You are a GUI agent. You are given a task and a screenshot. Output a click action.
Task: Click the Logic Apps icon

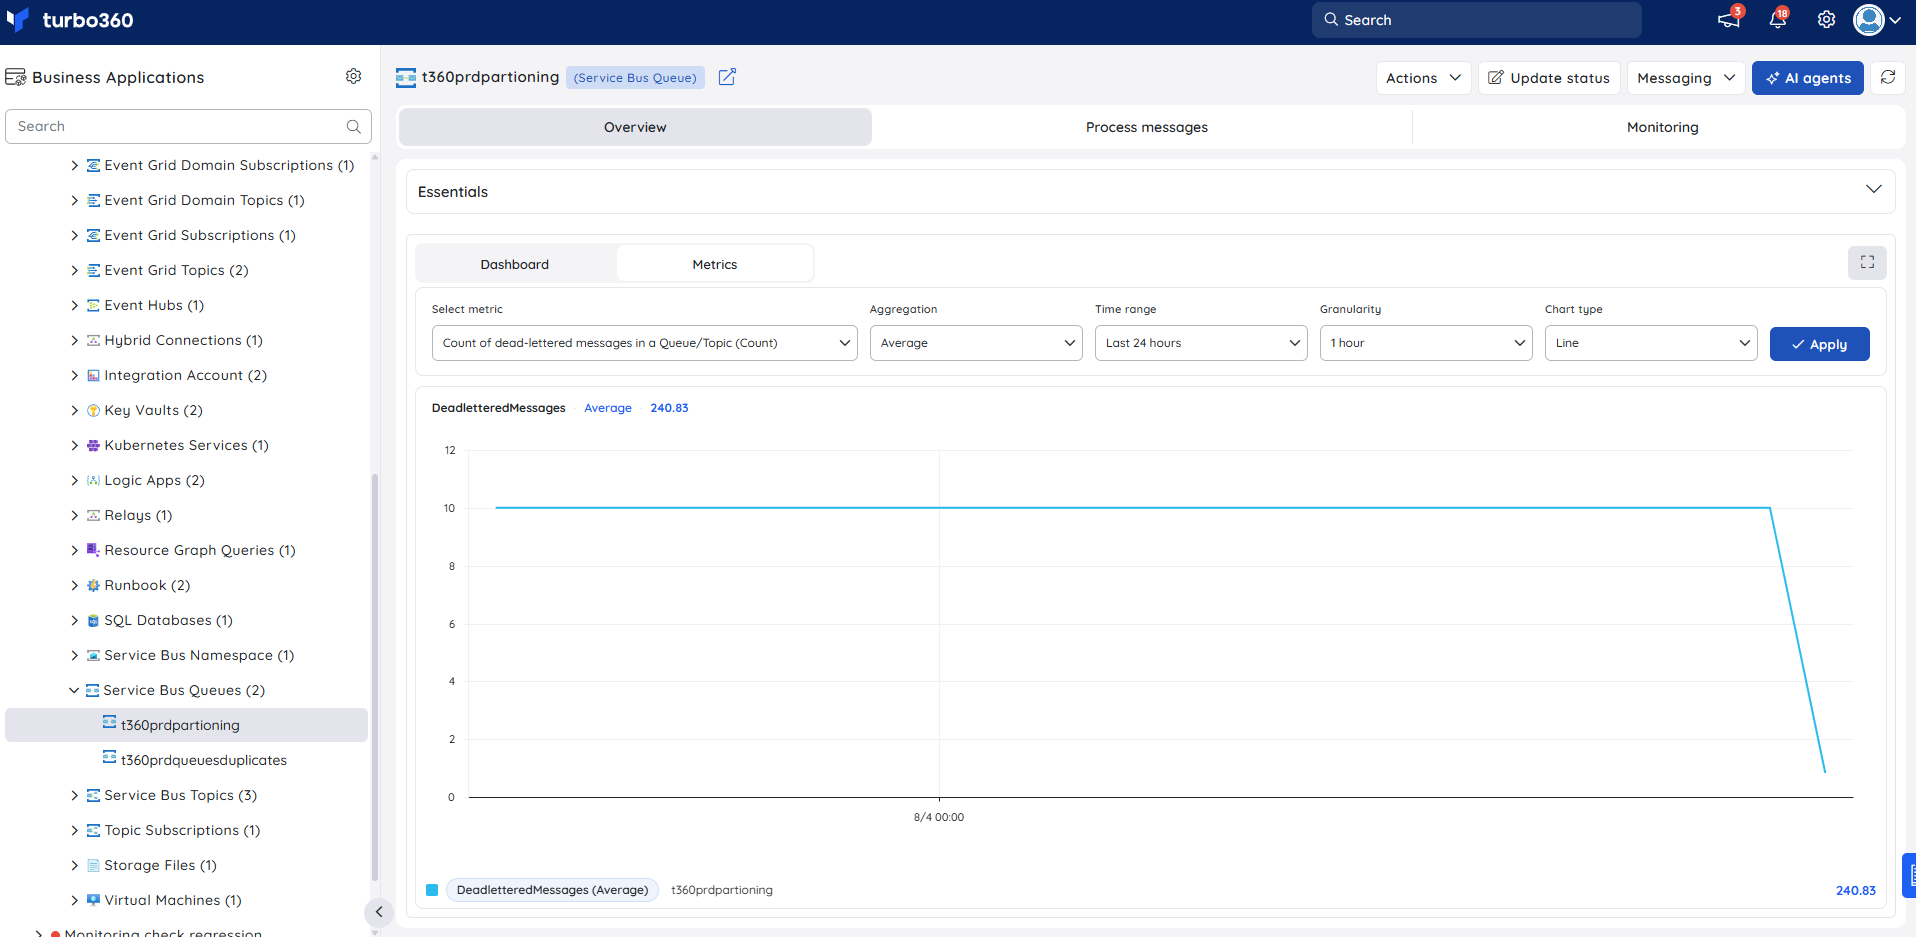point(93,480)
